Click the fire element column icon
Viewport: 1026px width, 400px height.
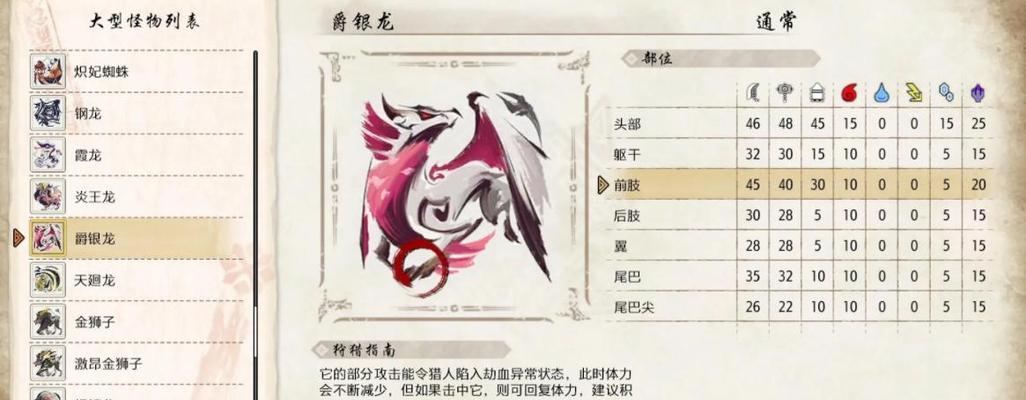click(849, 94)
